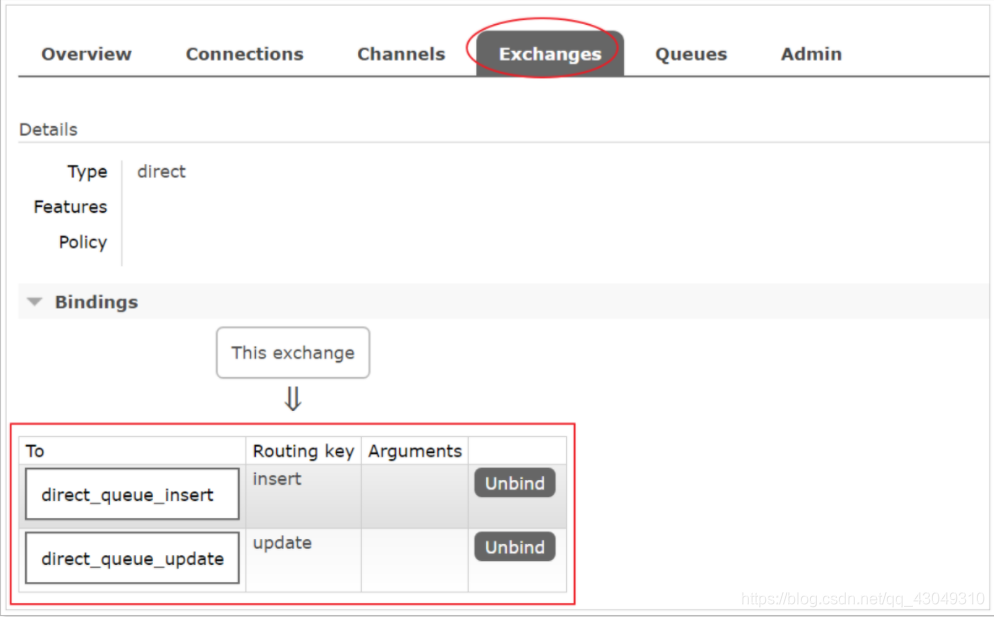Click the This exchange box

pos(293,353)
